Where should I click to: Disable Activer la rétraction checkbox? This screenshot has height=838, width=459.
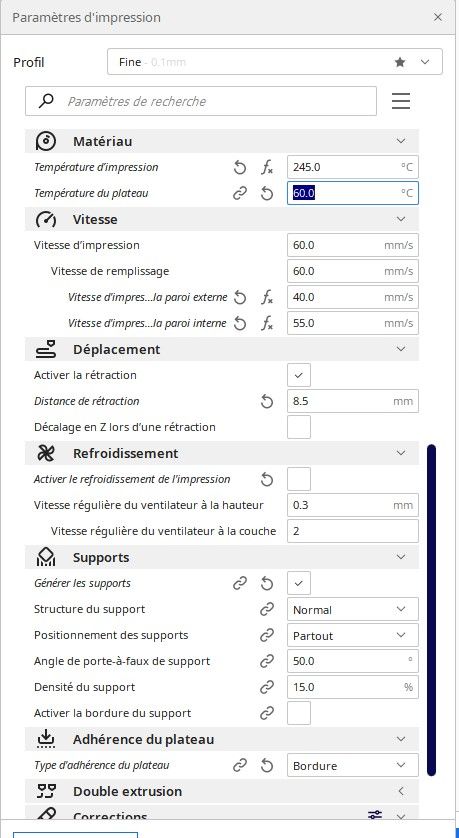coord(299,375)
